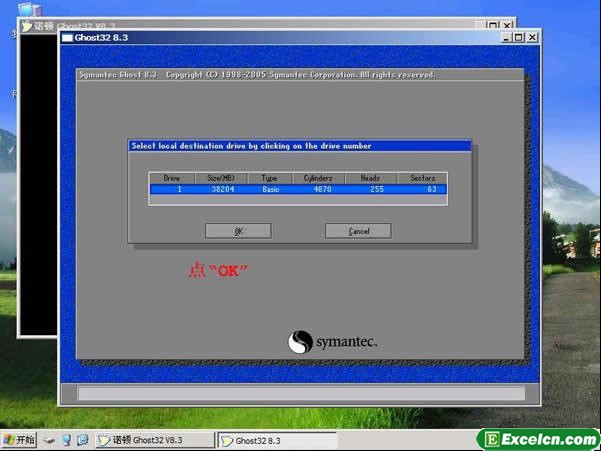Click the 63 sectors value
The height and width of the screenshot is (451, 601).
pyautogui.click(x=432, y=189)
